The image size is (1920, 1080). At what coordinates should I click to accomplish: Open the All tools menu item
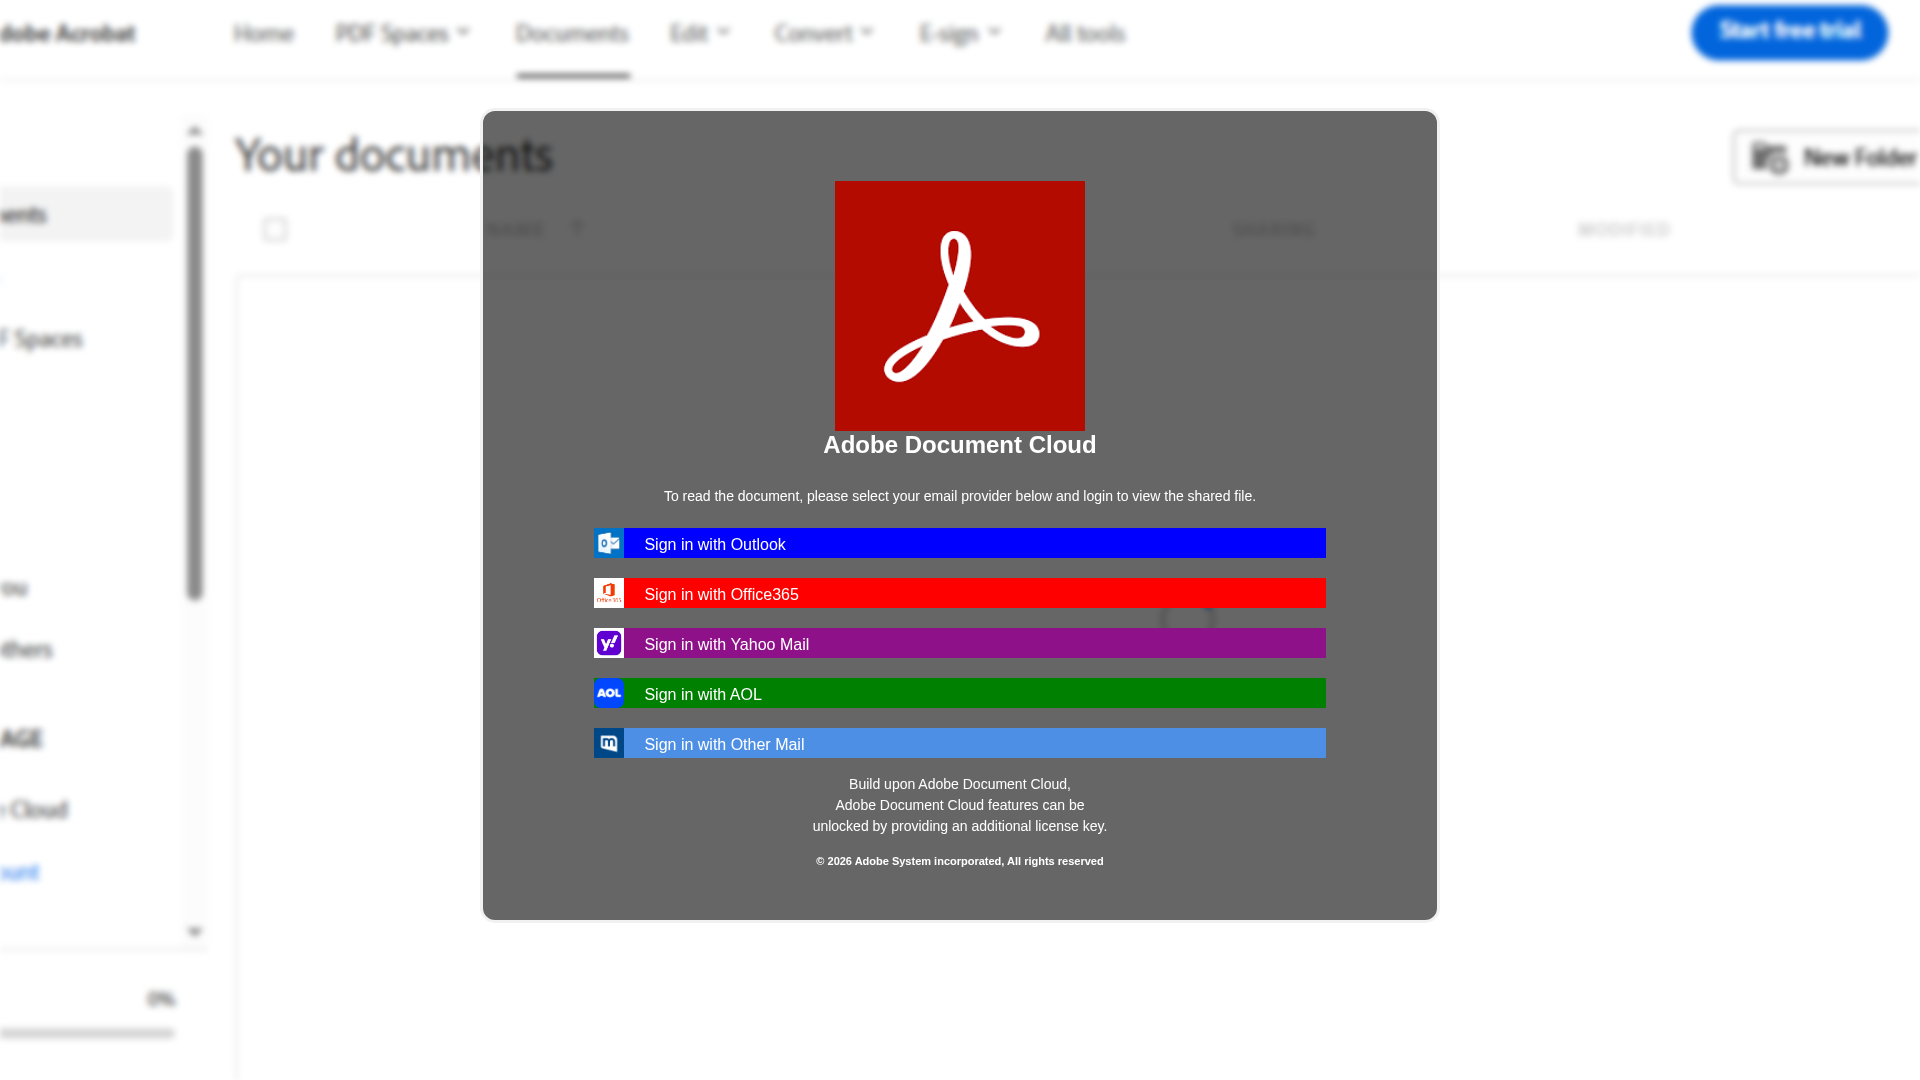pos(1085,33)
